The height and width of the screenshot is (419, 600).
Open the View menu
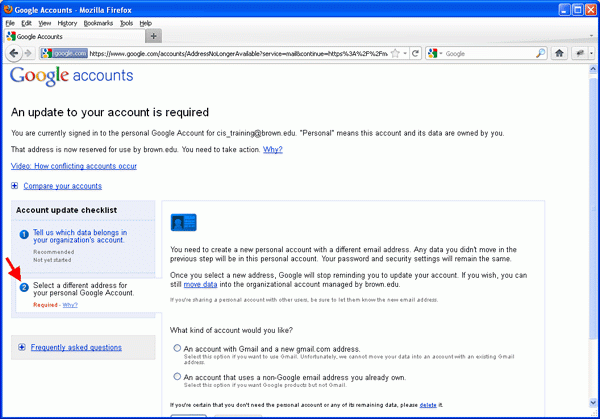45,23
